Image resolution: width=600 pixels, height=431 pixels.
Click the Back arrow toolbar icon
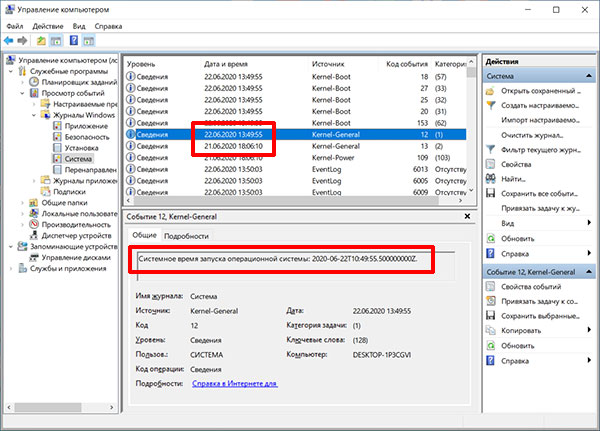(x=9, y=41)
